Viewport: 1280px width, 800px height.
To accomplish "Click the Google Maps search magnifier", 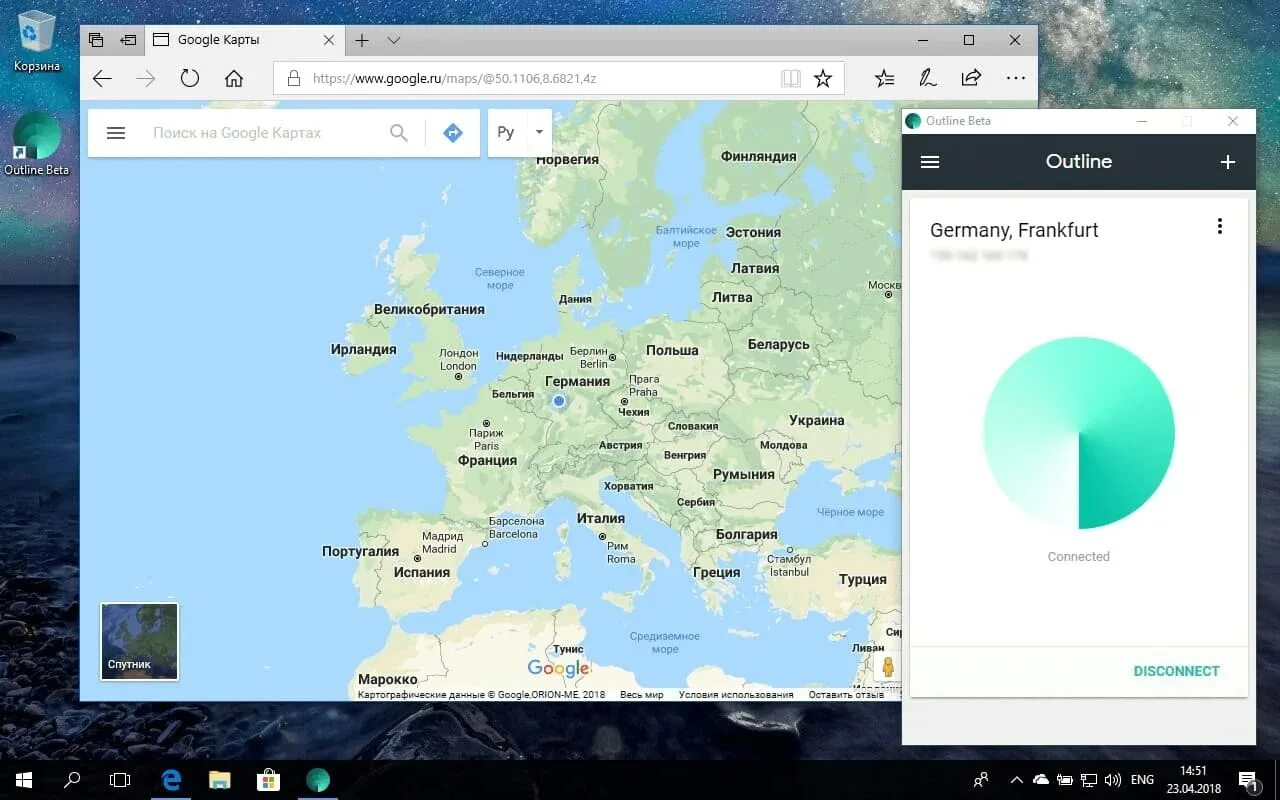I will coord(399,133).
